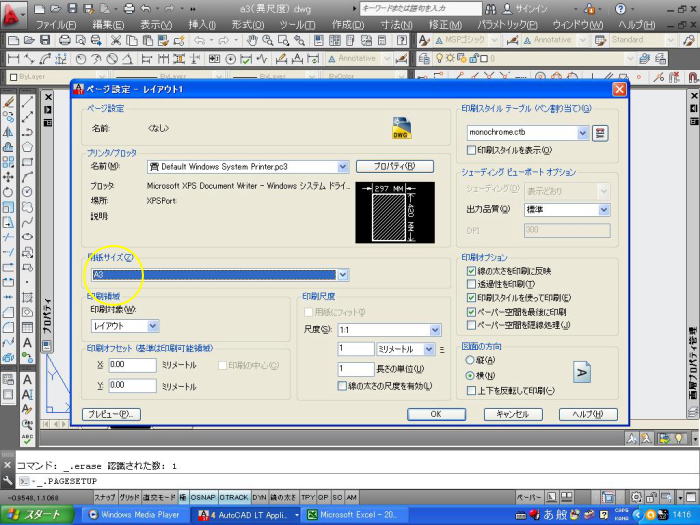Click the keyword search box at top
The image size is (700, 525).
point(421,8)
